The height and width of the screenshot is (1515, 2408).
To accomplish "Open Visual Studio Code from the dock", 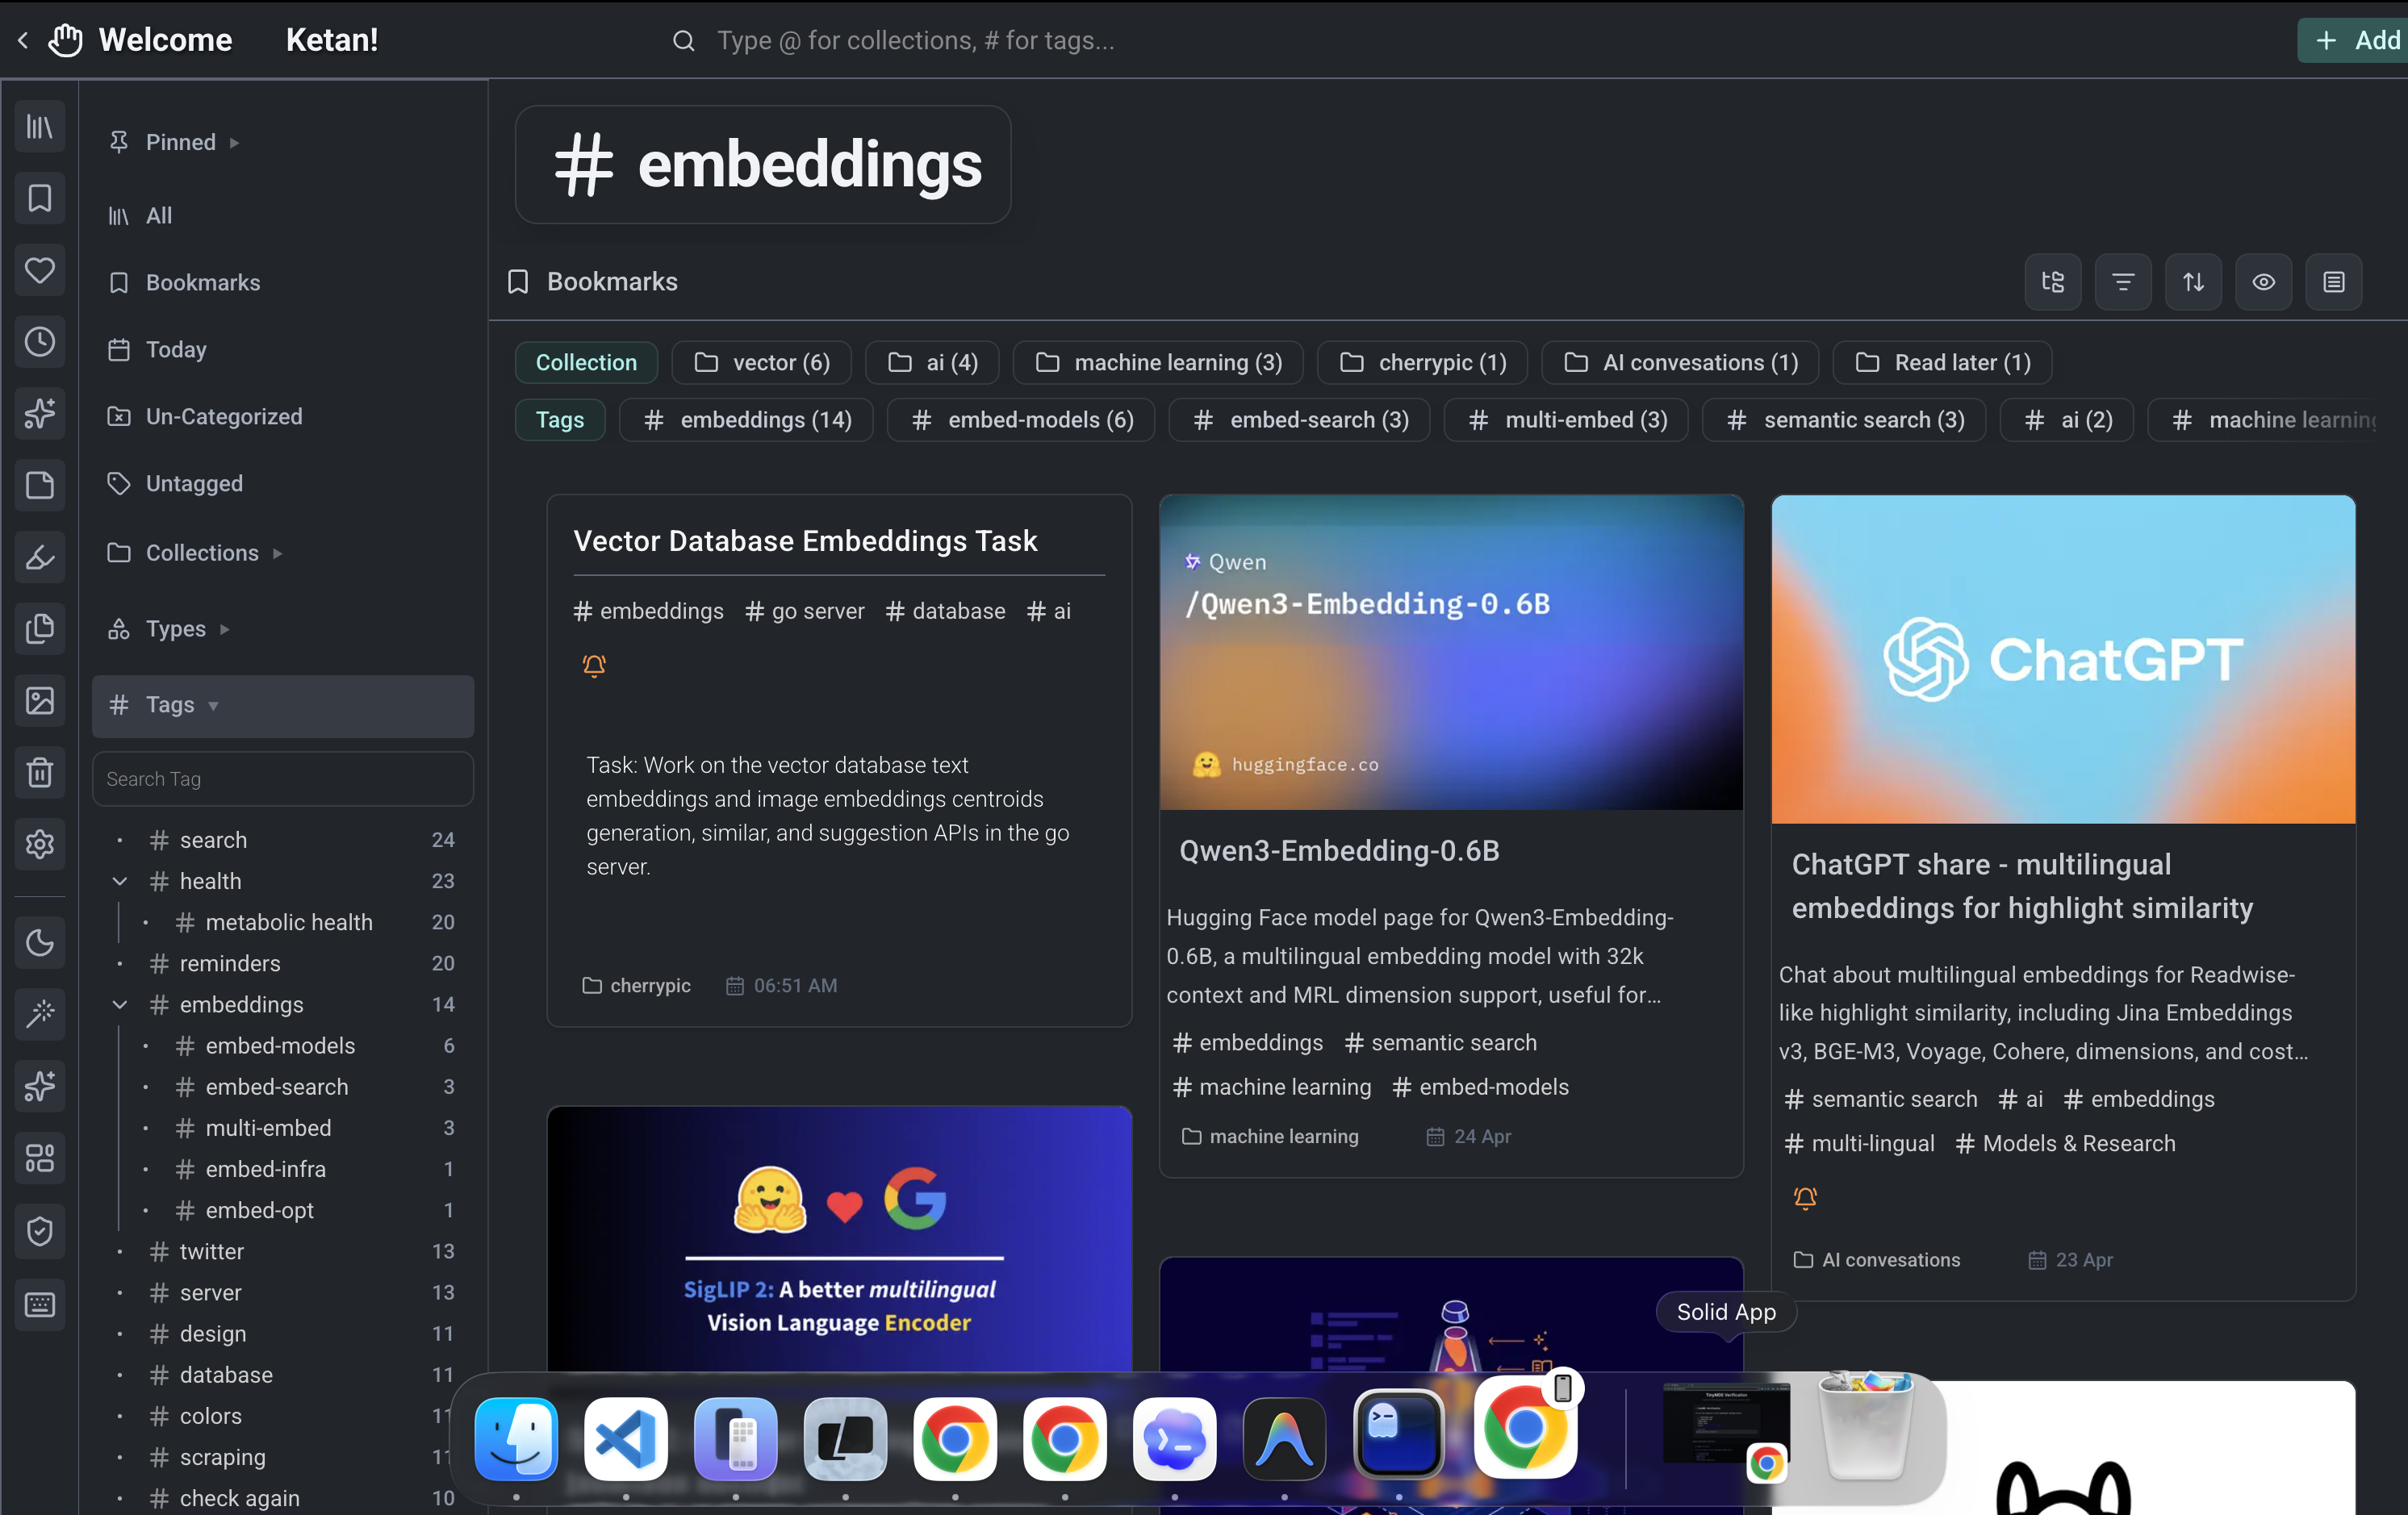I will (626, 1439).
